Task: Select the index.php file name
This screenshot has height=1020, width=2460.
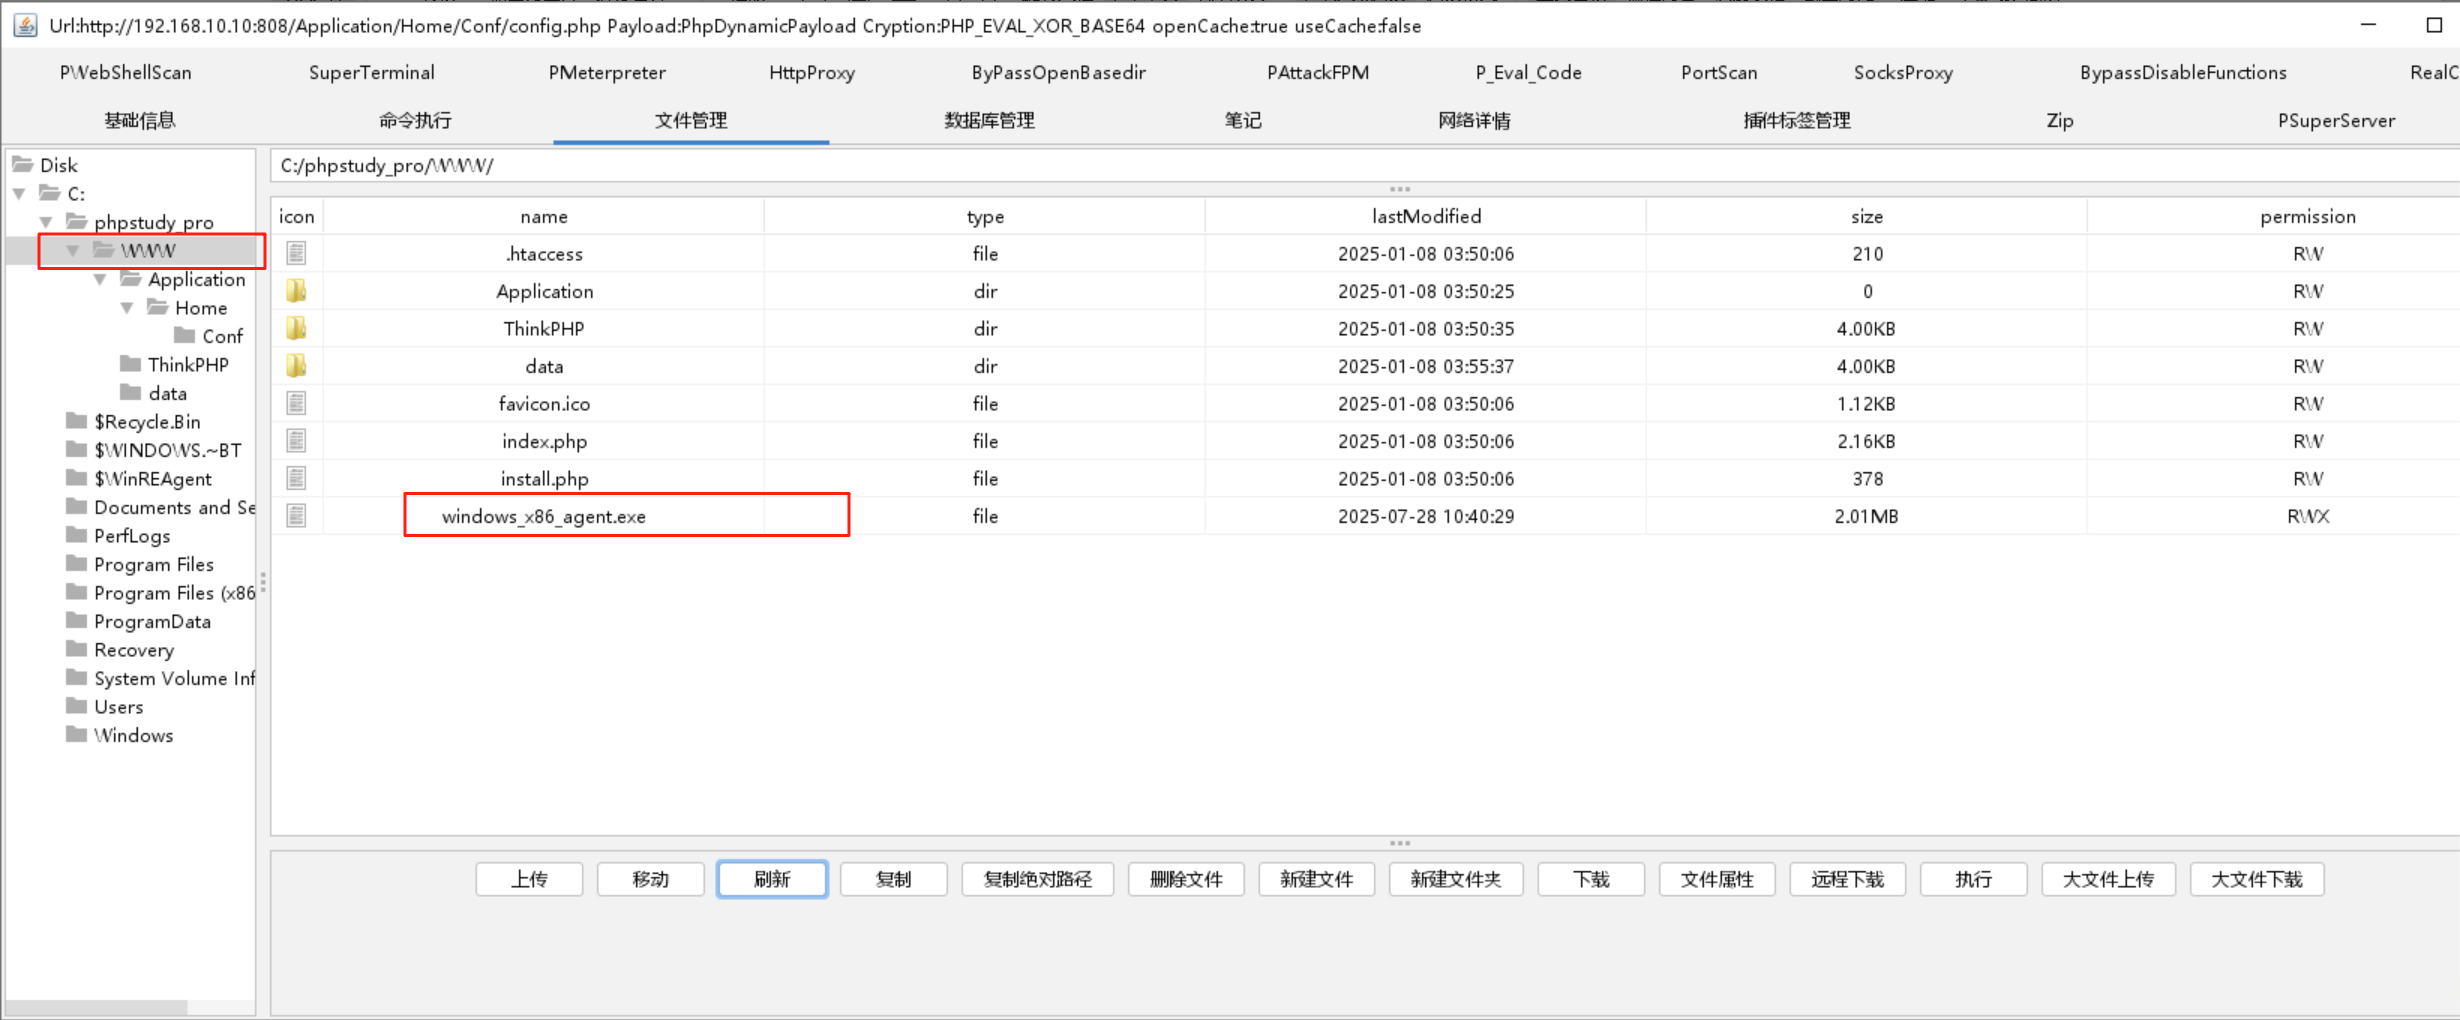Action: pyautogui.click(x=544, y=441)
